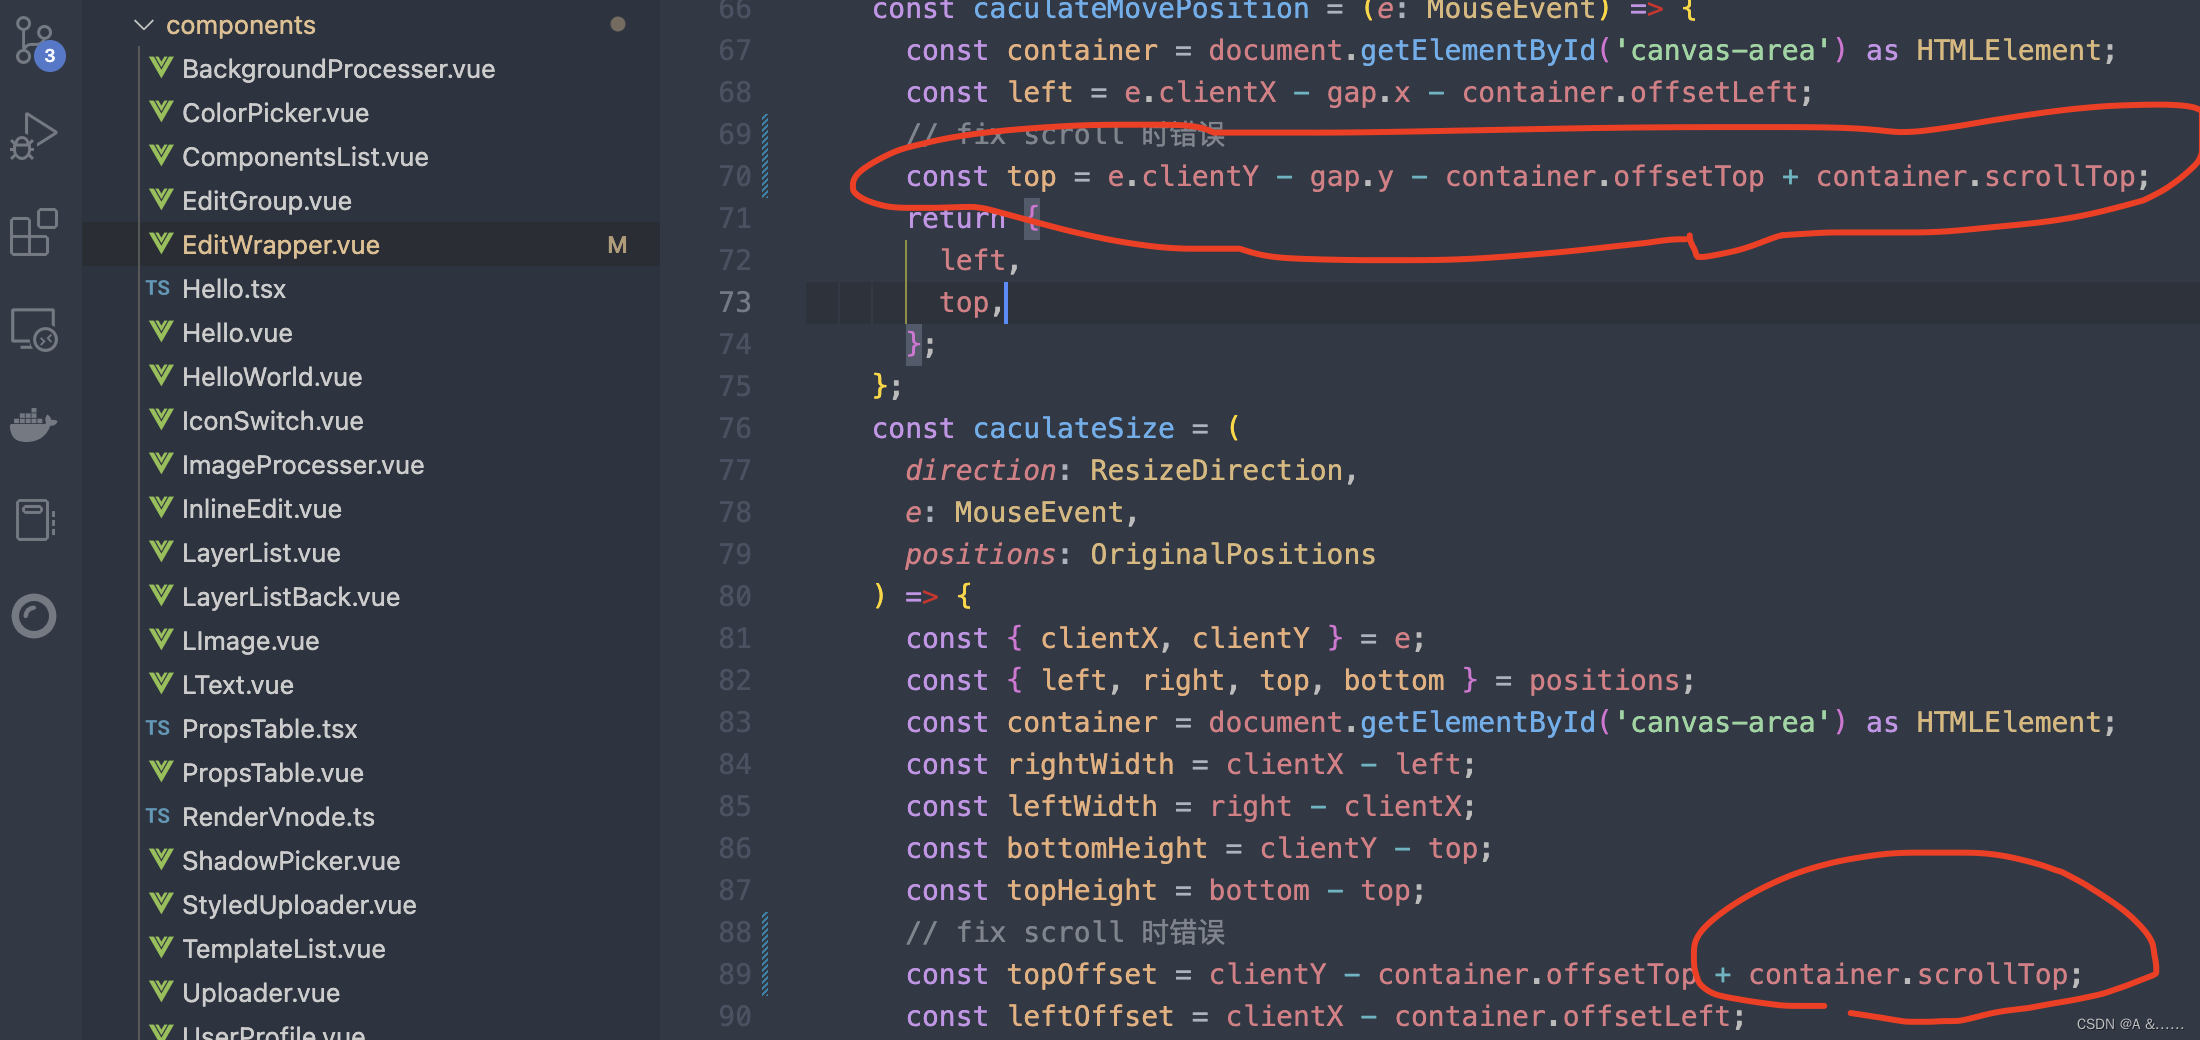Open LImage.vue file

click(x=250, y=641)
